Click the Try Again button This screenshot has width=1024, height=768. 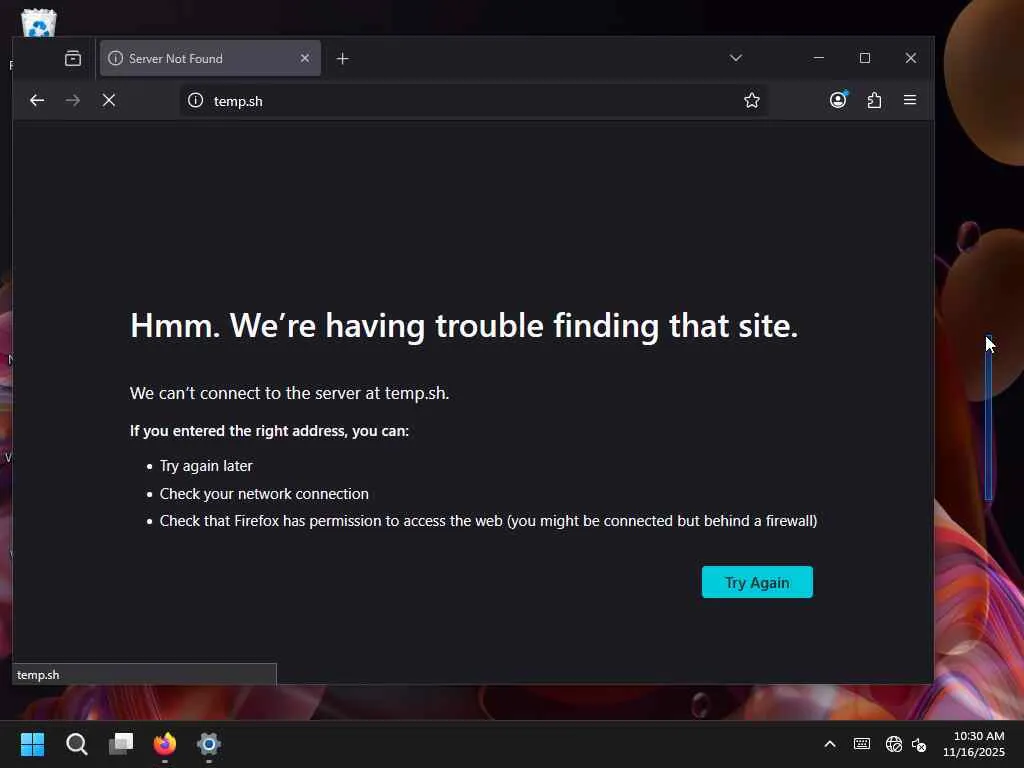coord(758,583)
